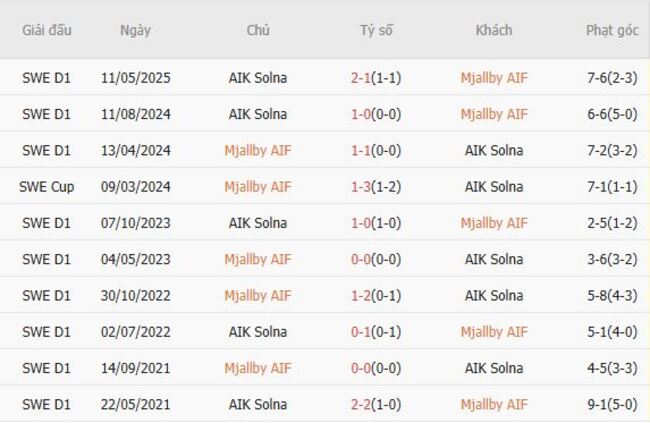Click the Khách column header

click(494, 30)
